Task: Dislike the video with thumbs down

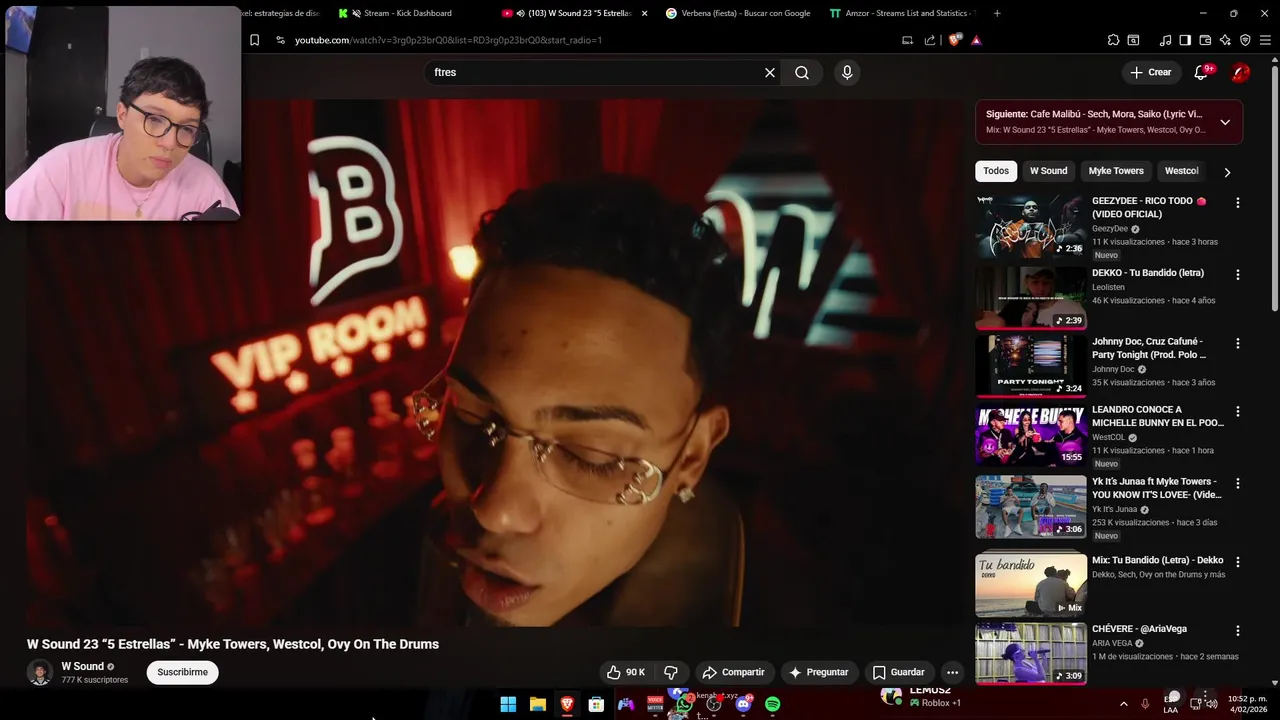Action: pos(671,672)
